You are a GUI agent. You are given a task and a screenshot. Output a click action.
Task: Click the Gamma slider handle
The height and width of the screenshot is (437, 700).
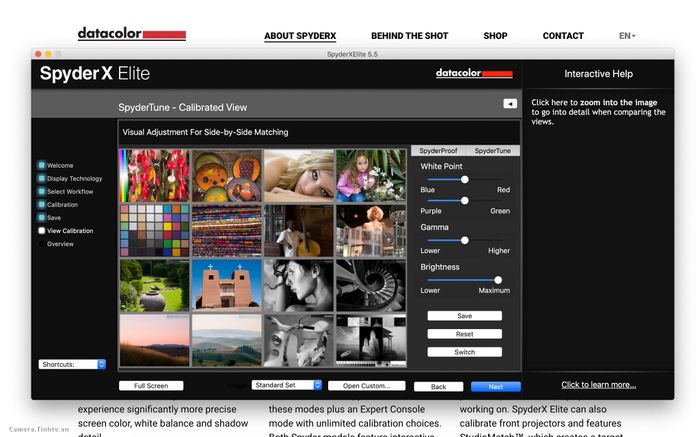[x=465, y=241]
